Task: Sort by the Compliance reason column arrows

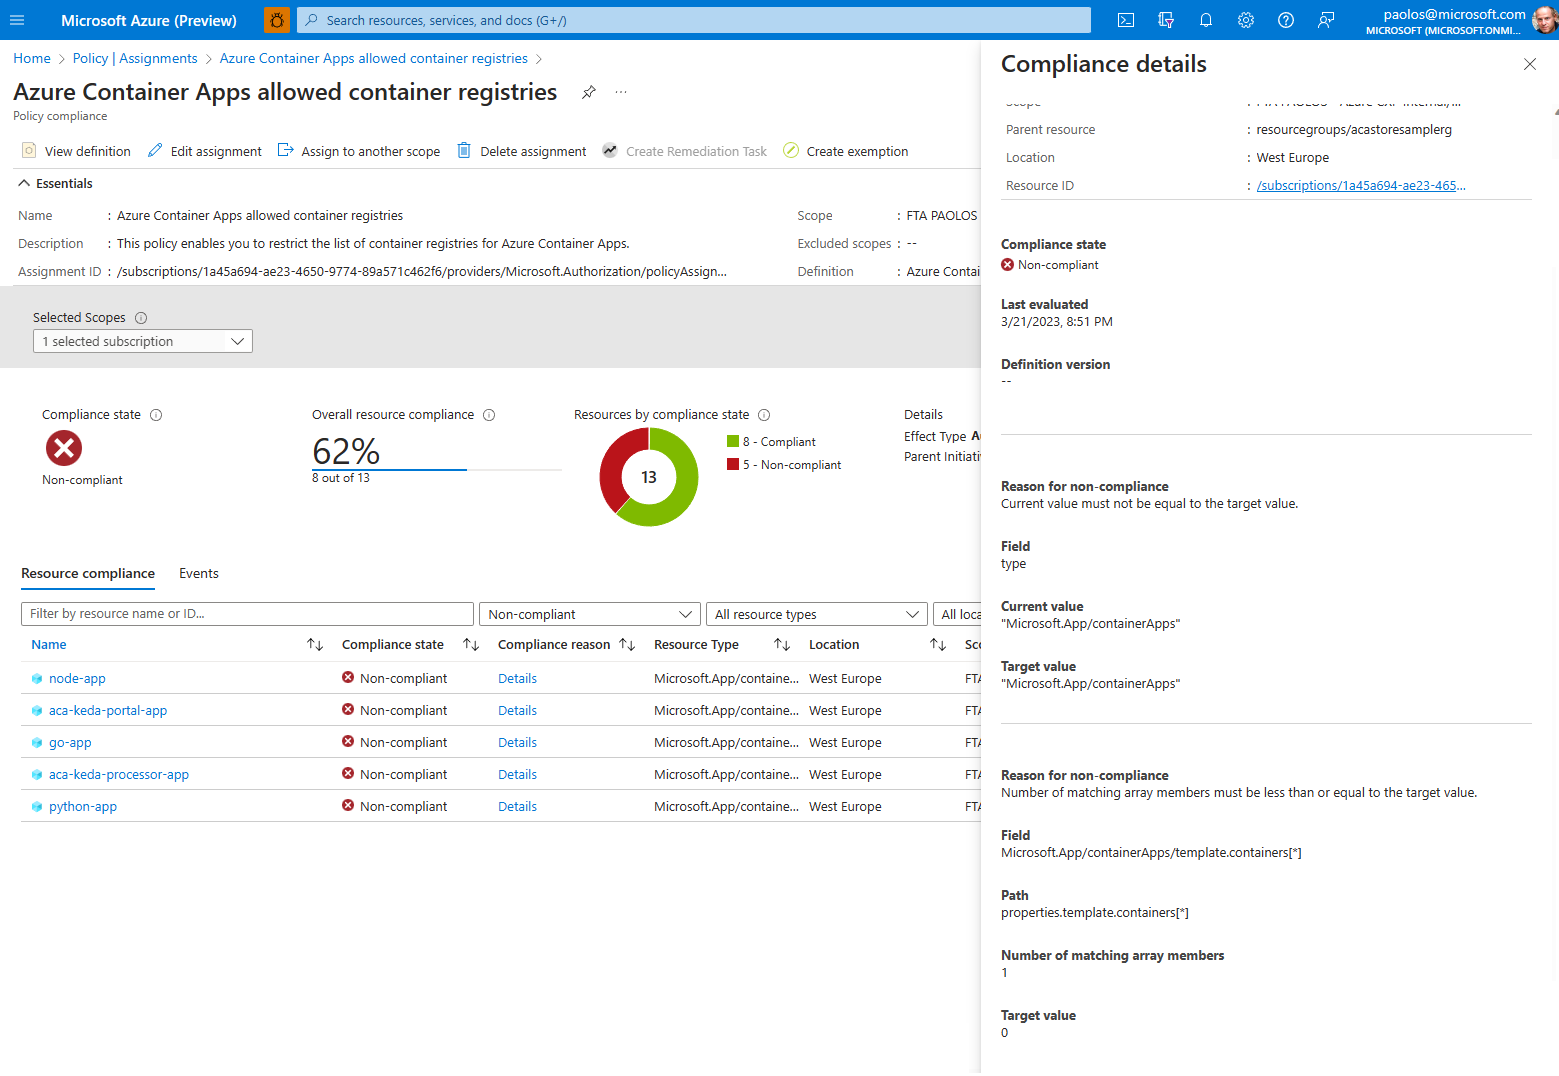Action: pos(627,645)
